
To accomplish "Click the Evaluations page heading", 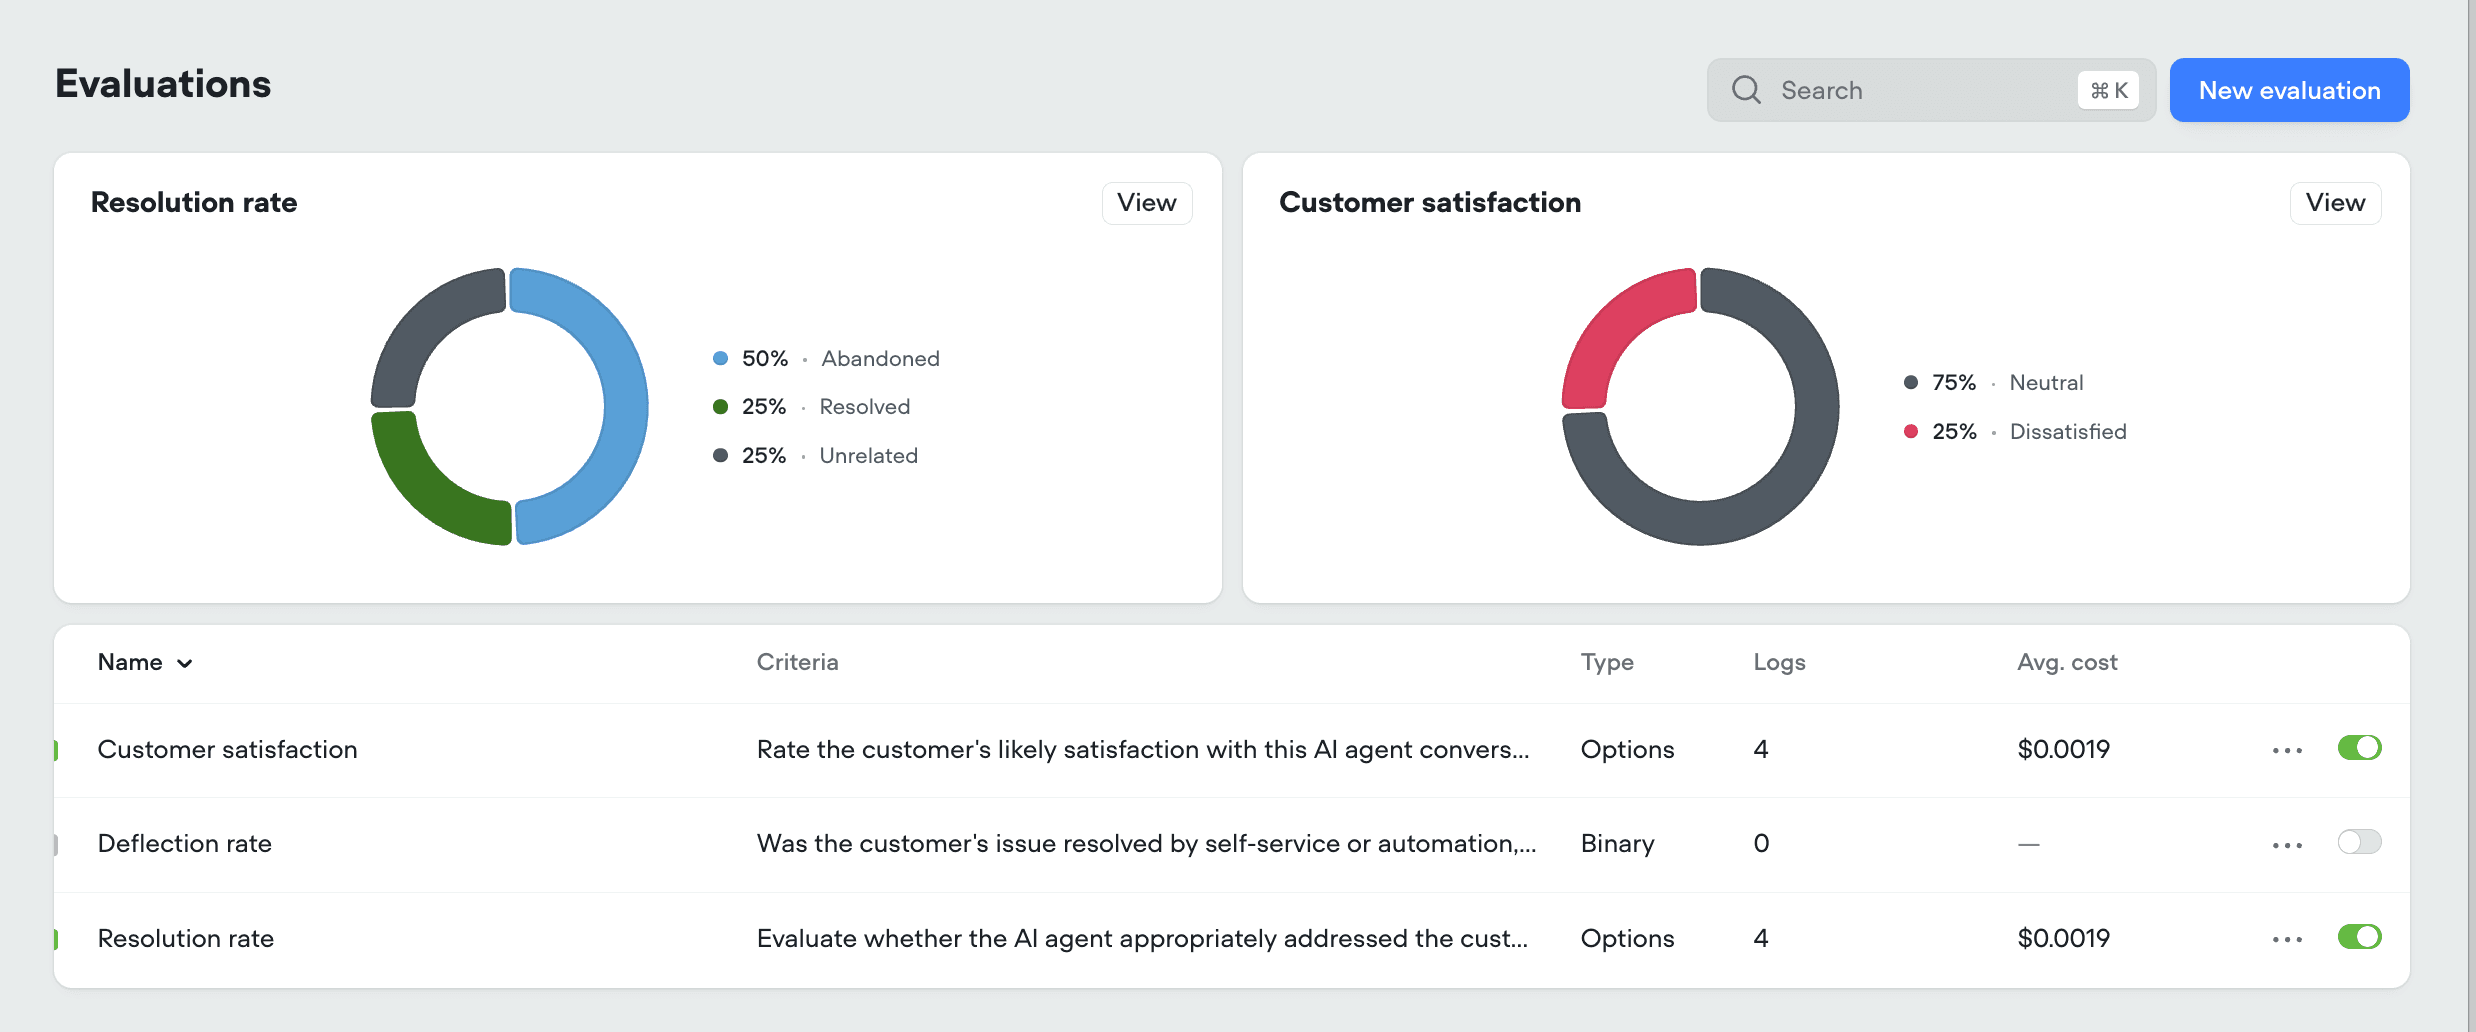I will [x=163, y=84].
